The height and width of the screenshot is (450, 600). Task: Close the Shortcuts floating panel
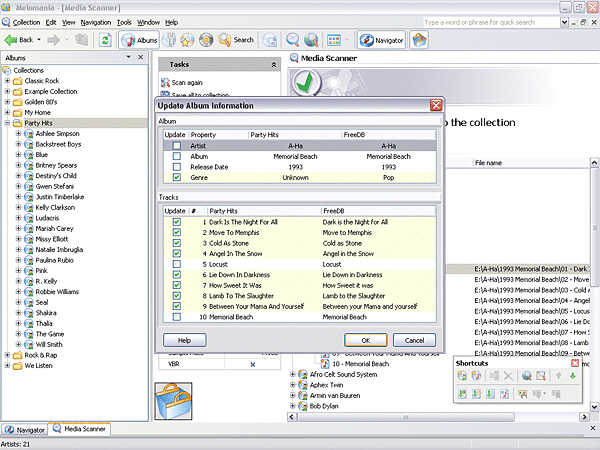(x=575, y=362)
